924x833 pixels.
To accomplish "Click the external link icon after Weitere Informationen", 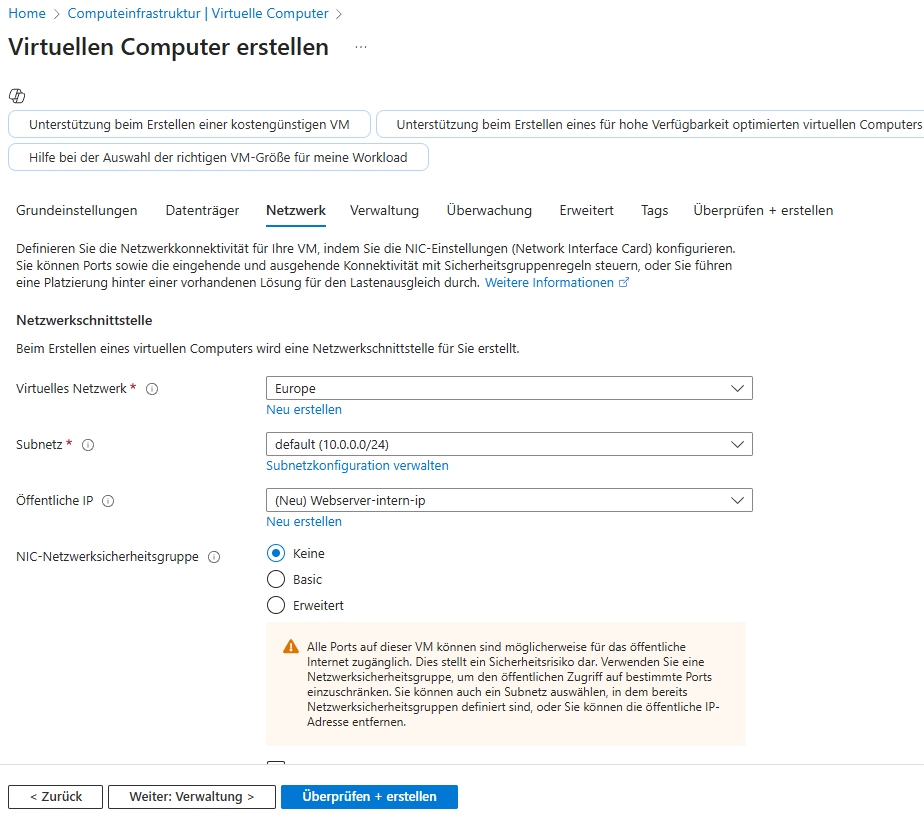I will pos(625,283).
